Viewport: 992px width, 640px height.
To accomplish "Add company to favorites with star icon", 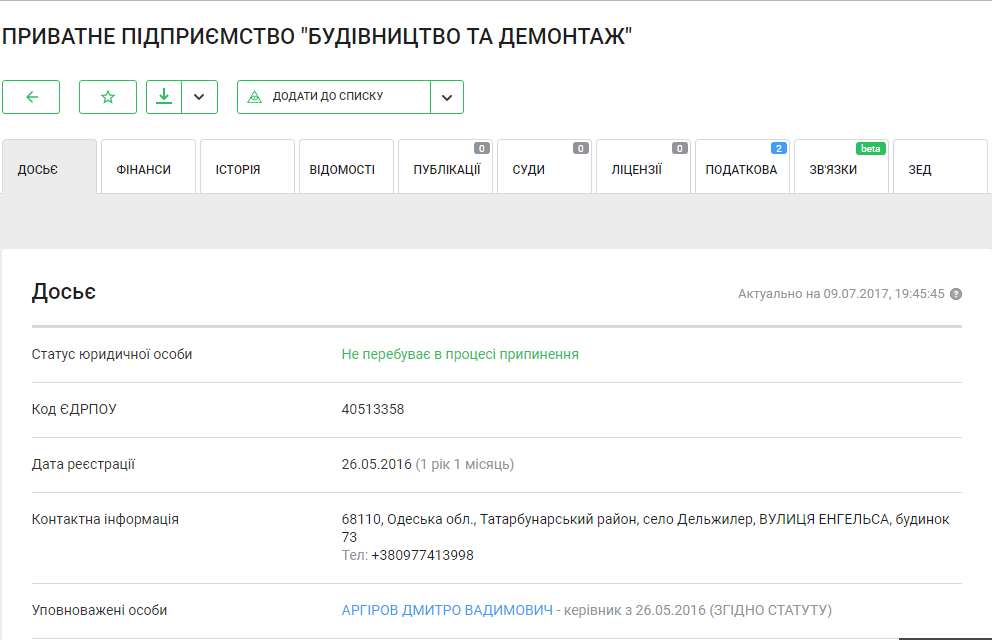I will (108, 97).
